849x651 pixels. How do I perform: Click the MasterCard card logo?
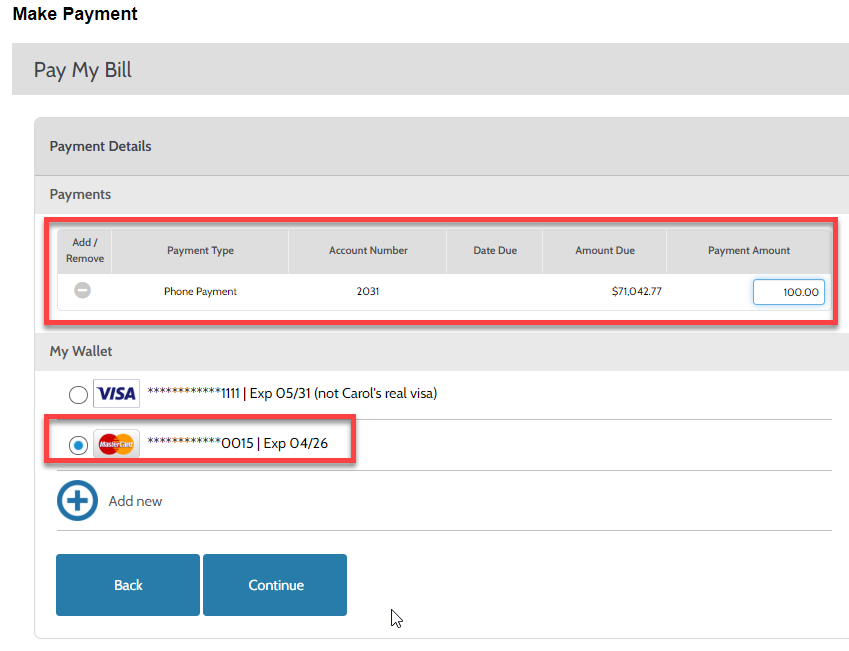coord(116,444)
